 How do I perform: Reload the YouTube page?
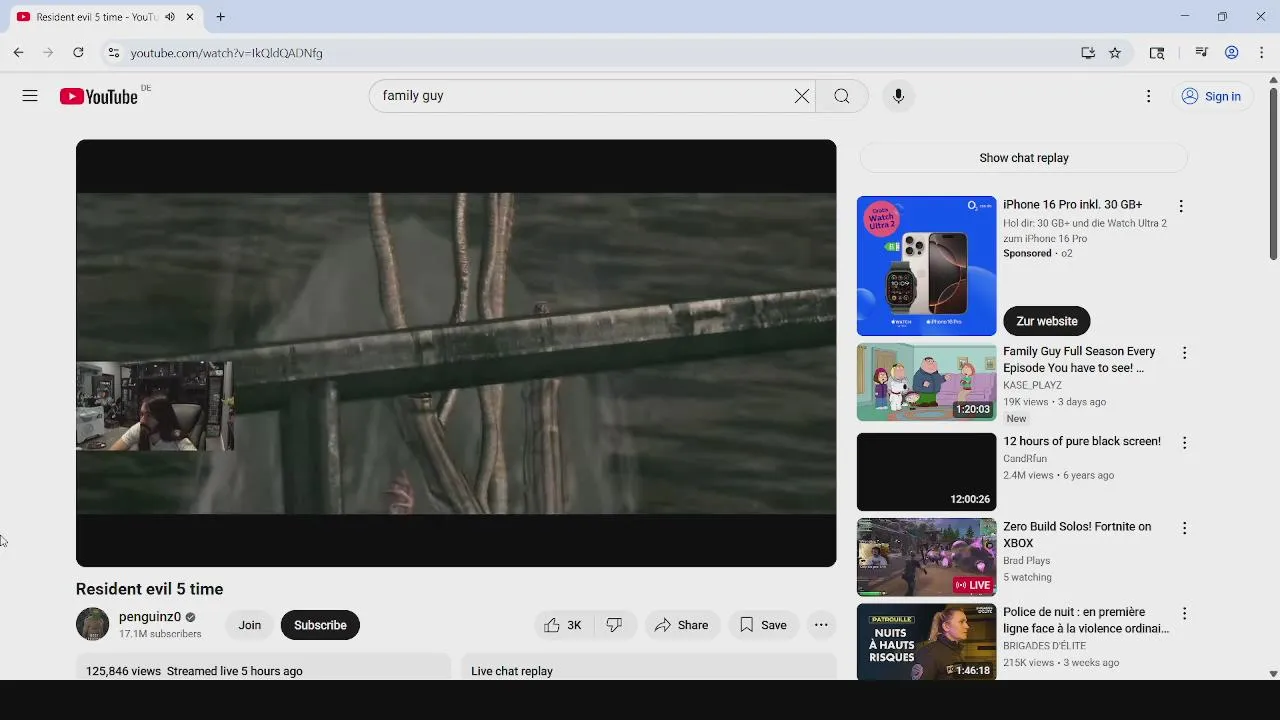[x=78, y=53]
